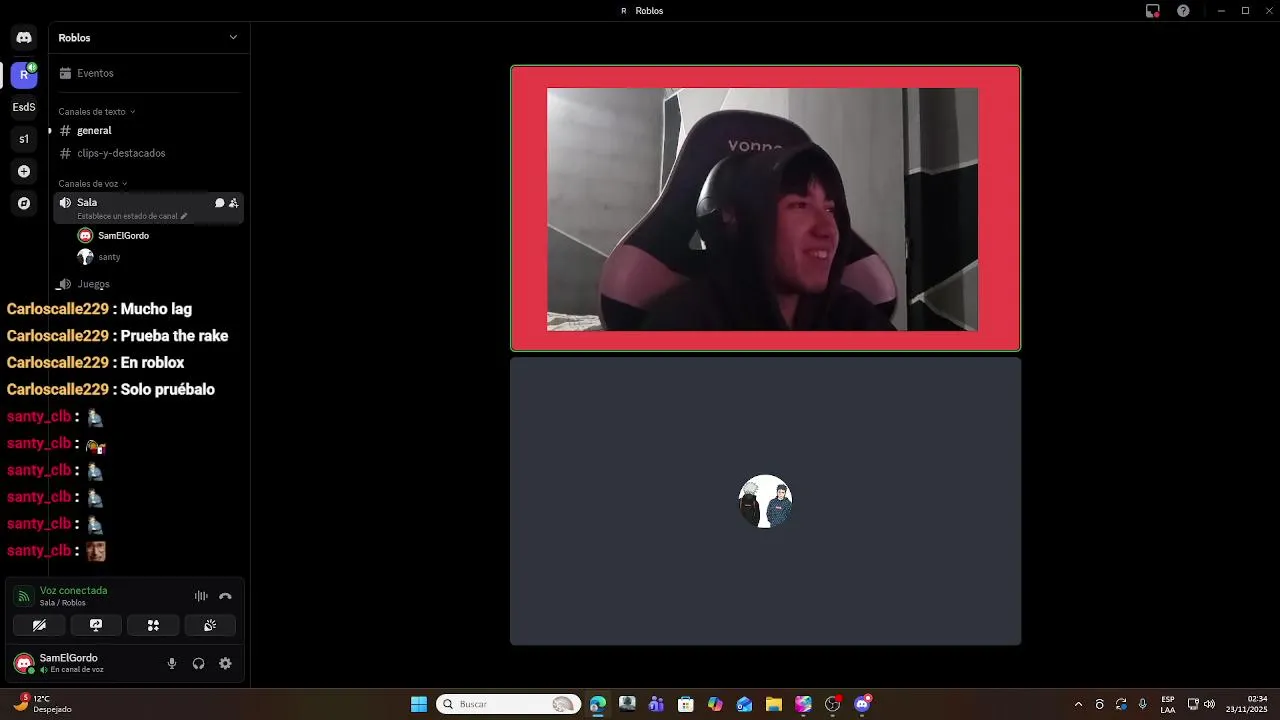Open OBS Studio from taskbar

coord(832,704)
